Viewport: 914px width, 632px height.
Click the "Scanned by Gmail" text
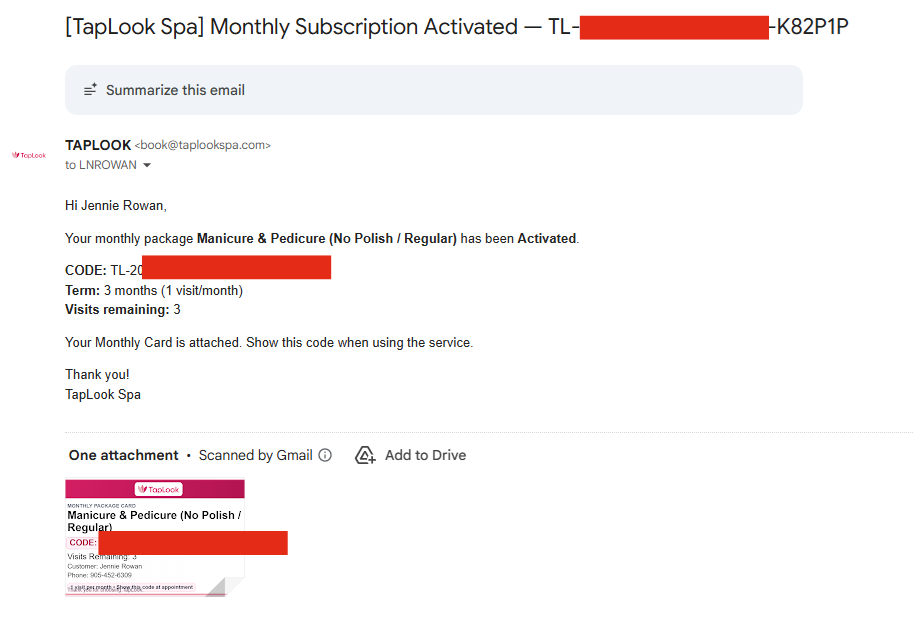pos(255,455)
